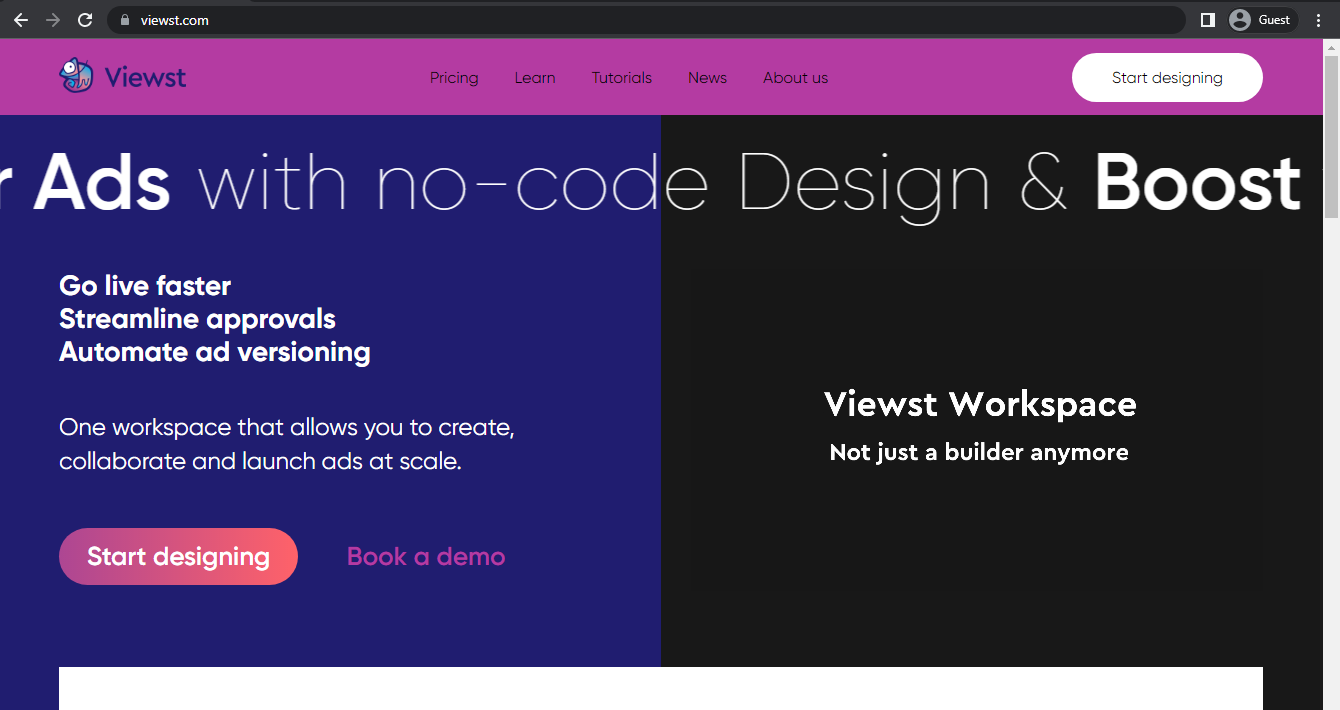
Task: Open the Pricing page
Action: click(x=454, y=78)
